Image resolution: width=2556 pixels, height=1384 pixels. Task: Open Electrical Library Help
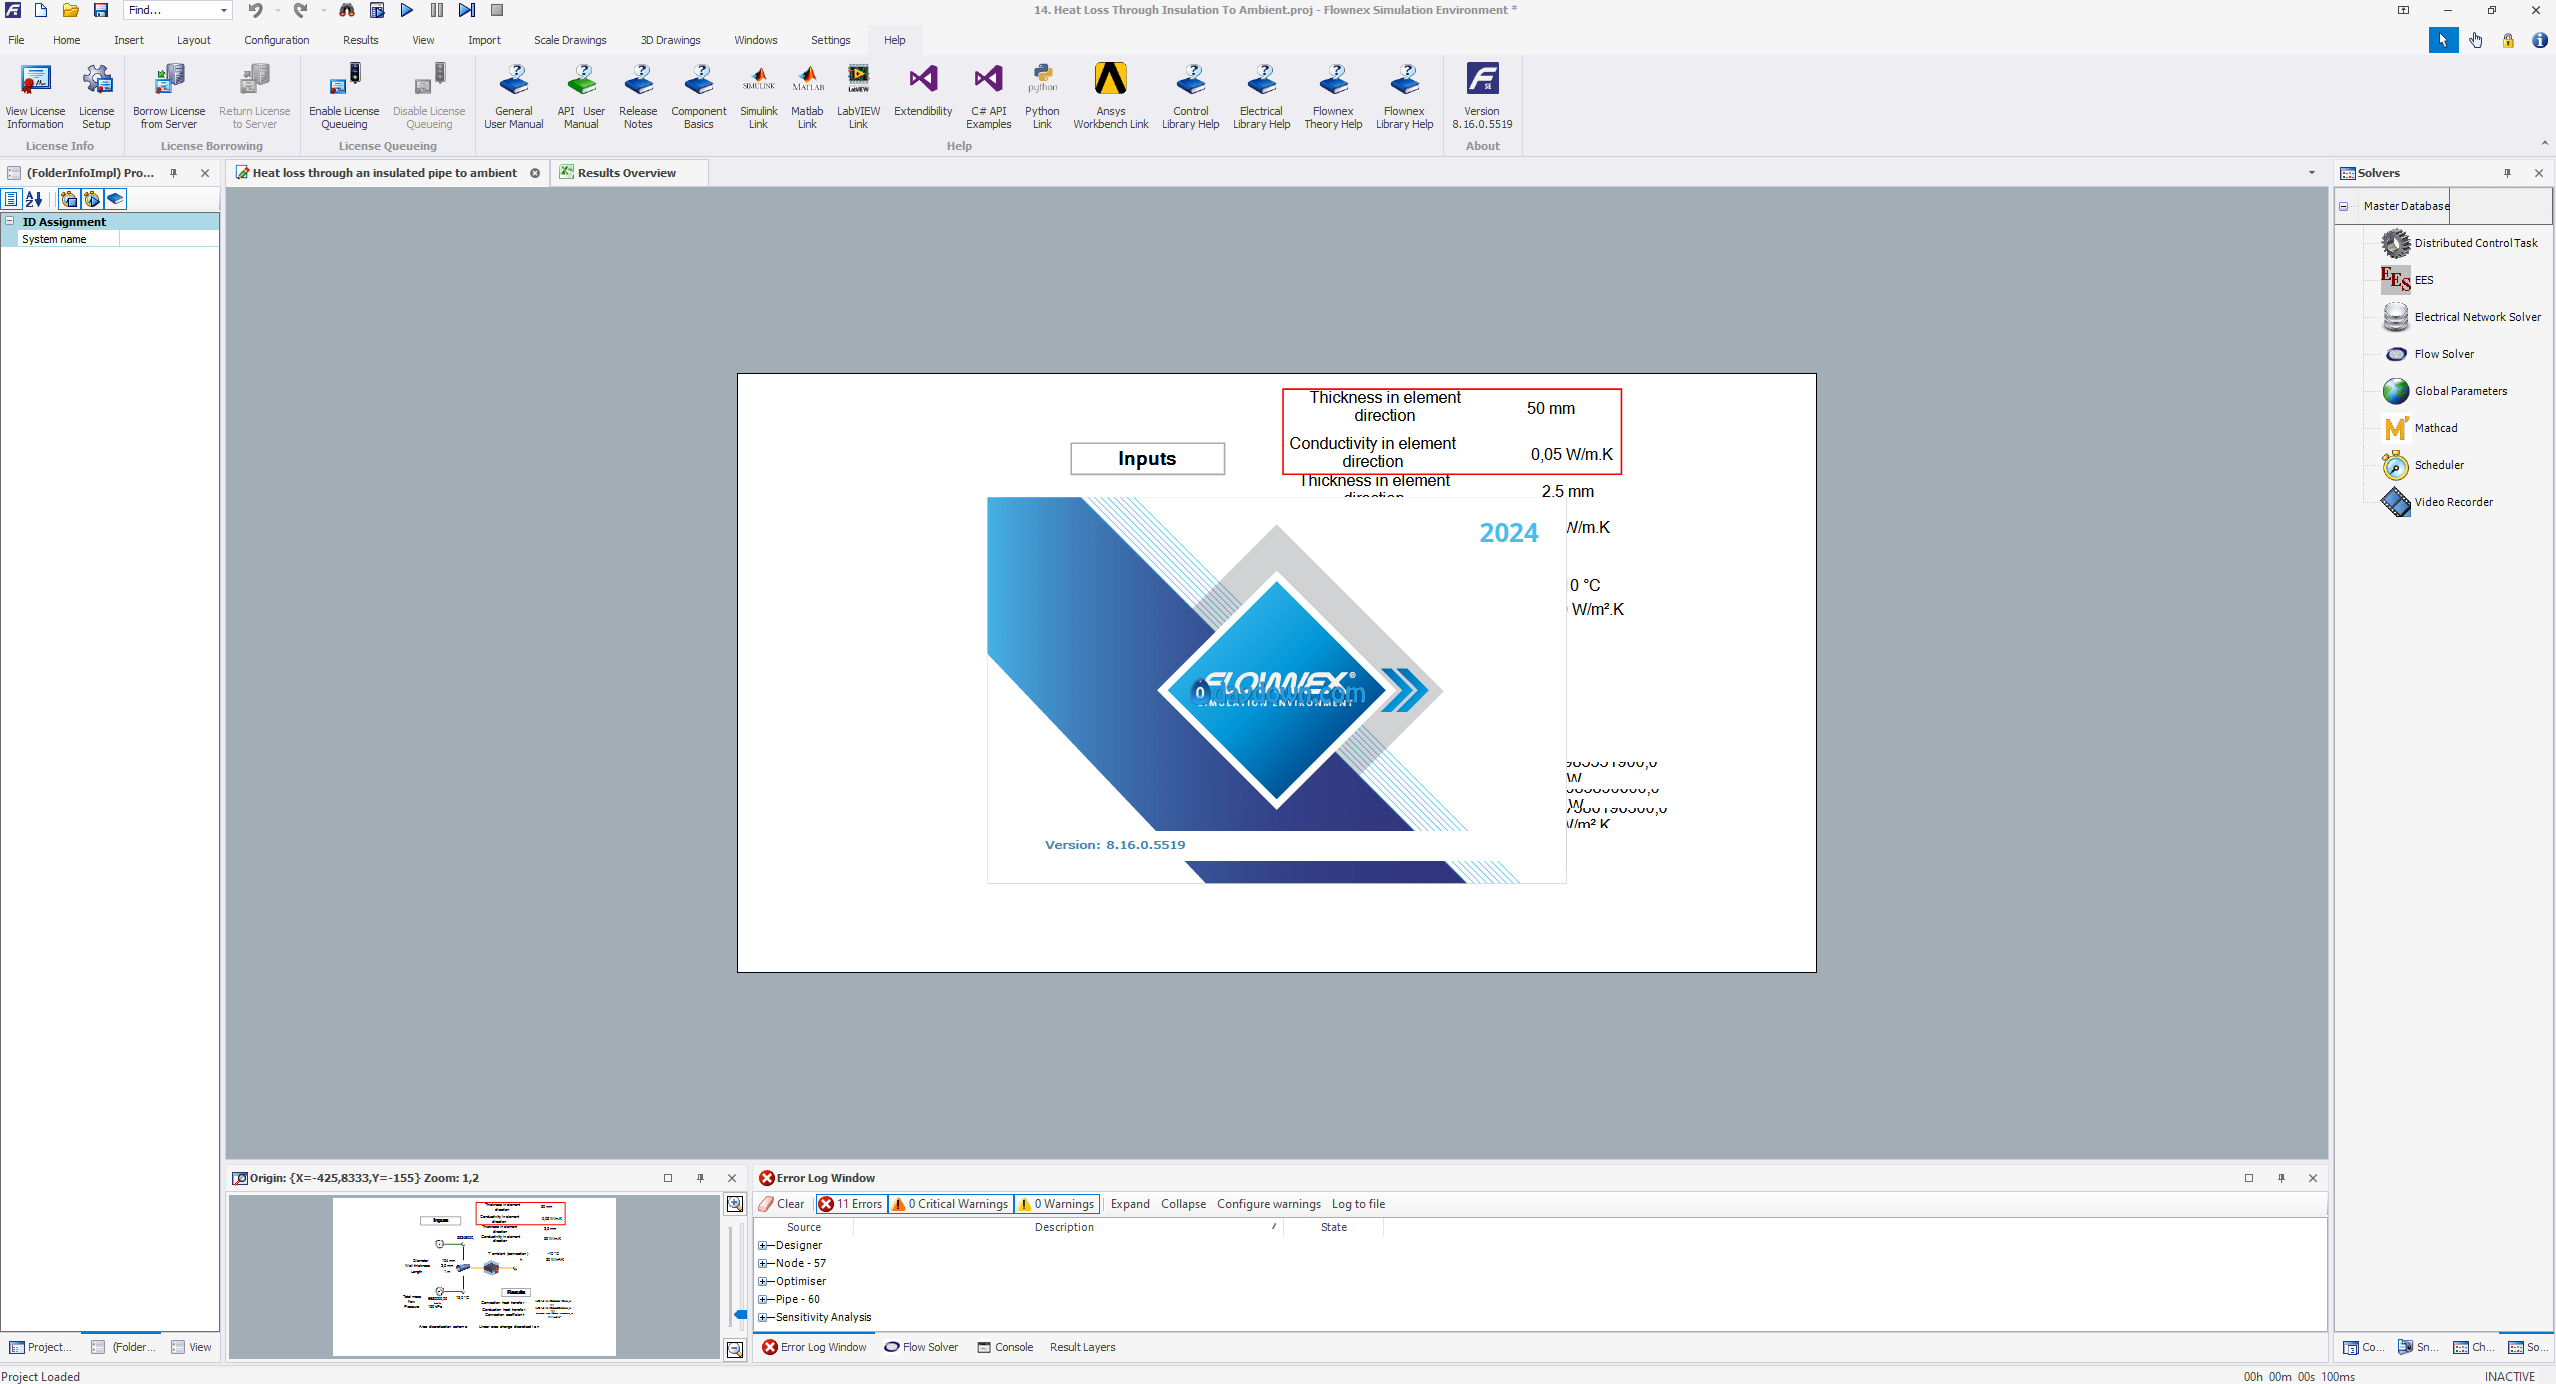click(1262, 96)
